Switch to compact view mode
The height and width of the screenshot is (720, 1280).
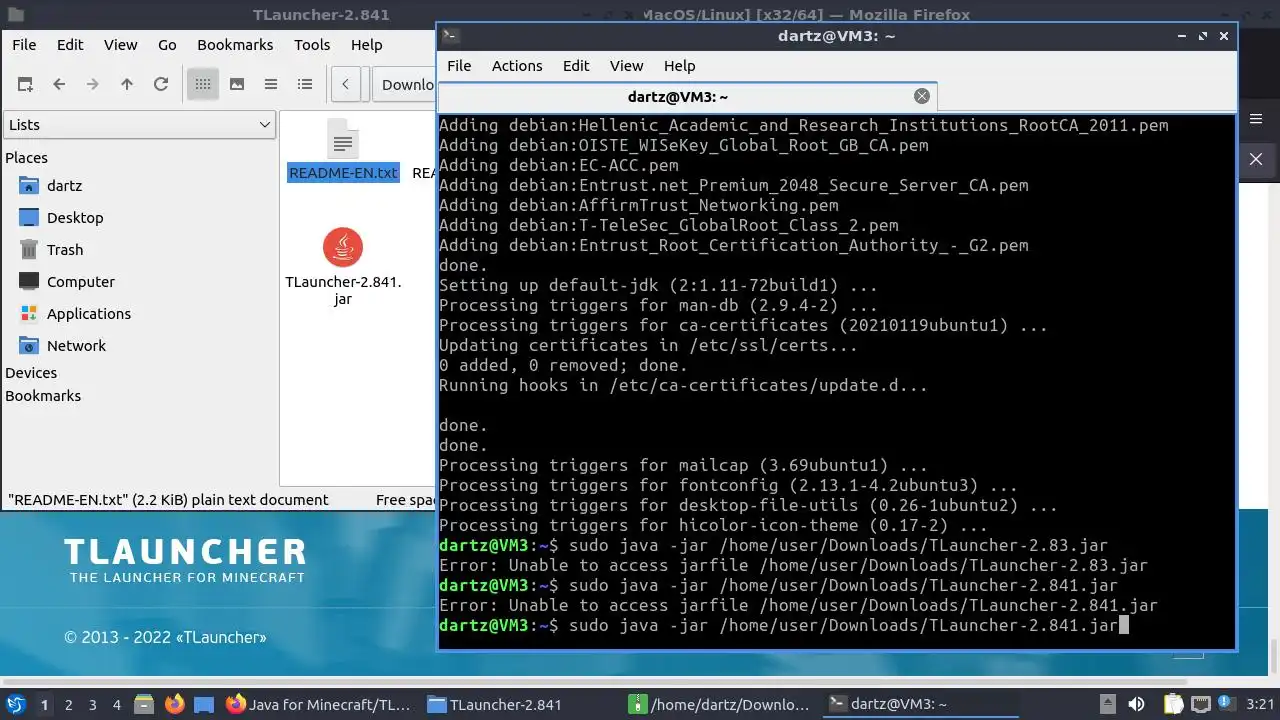pos(271,84)
